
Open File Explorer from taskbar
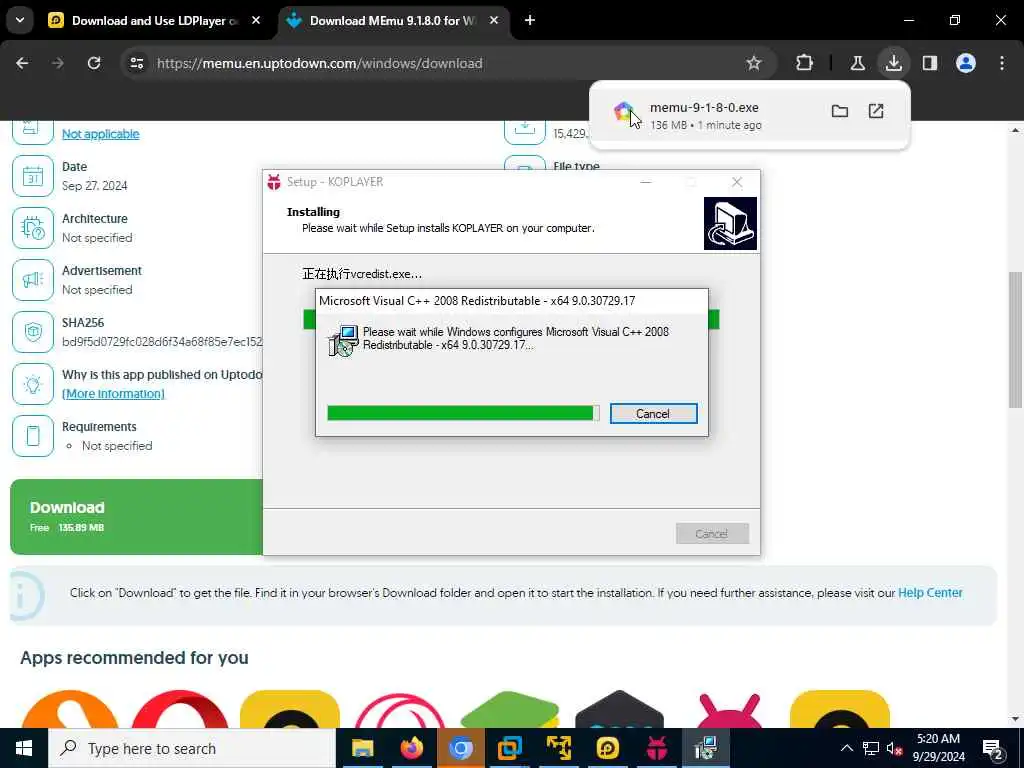click(362, 748)
